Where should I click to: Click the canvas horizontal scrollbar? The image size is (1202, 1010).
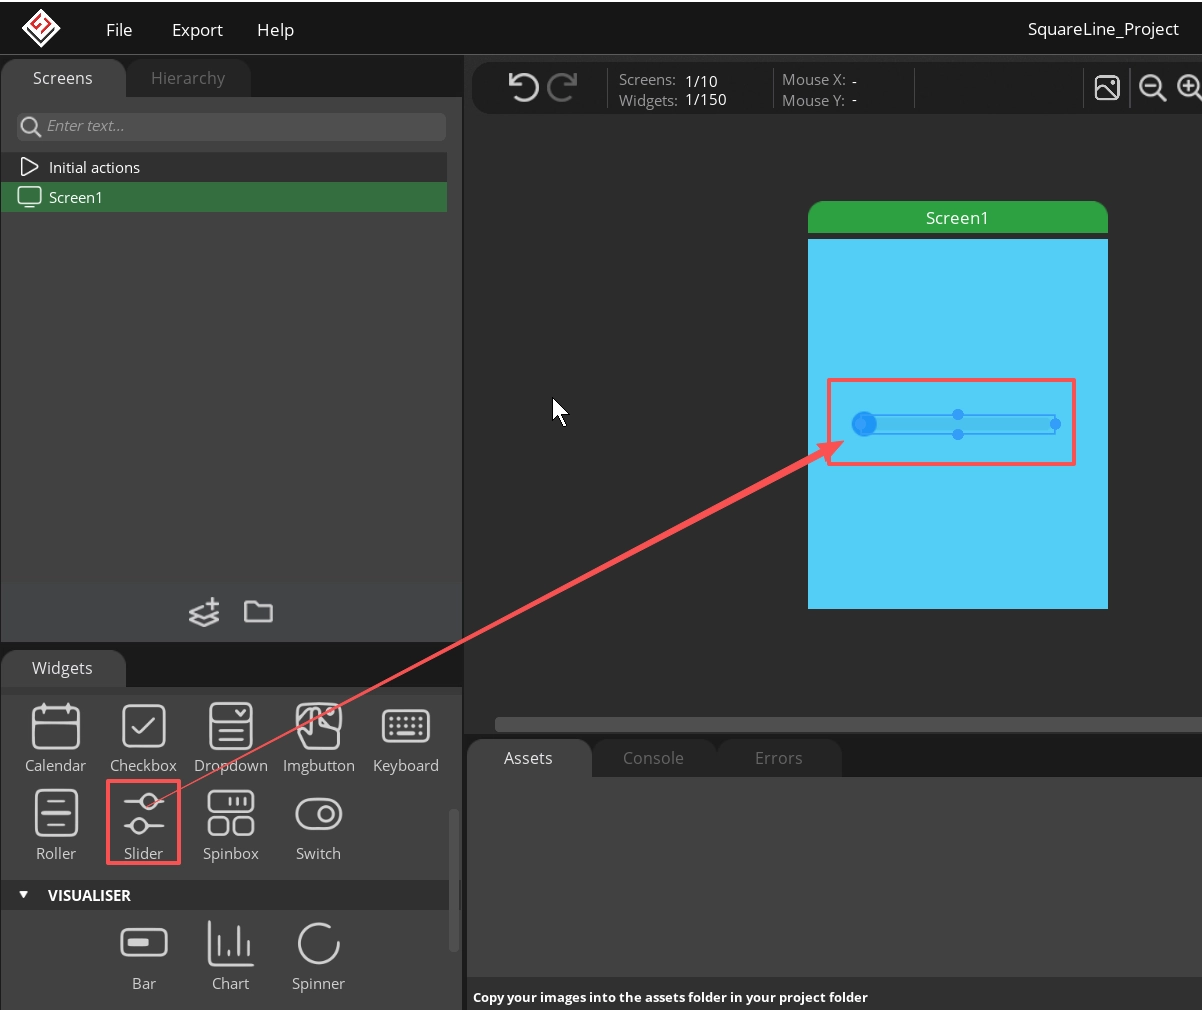(848, 724)
